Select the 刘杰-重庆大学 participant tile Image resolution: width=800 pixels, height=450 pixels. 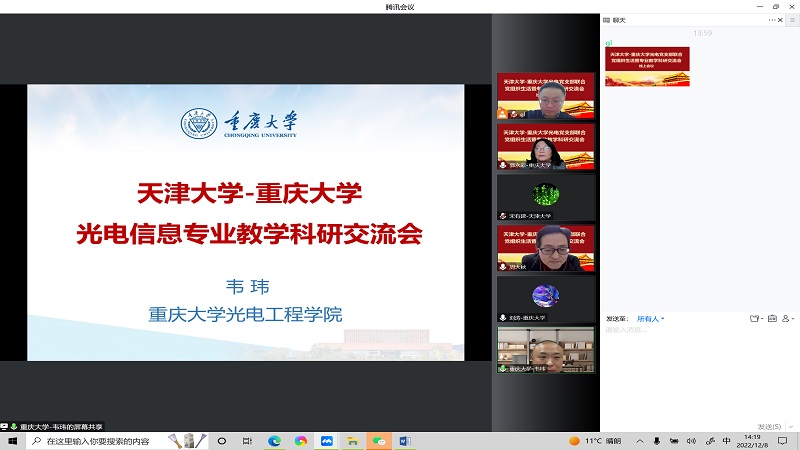[546, 299]
